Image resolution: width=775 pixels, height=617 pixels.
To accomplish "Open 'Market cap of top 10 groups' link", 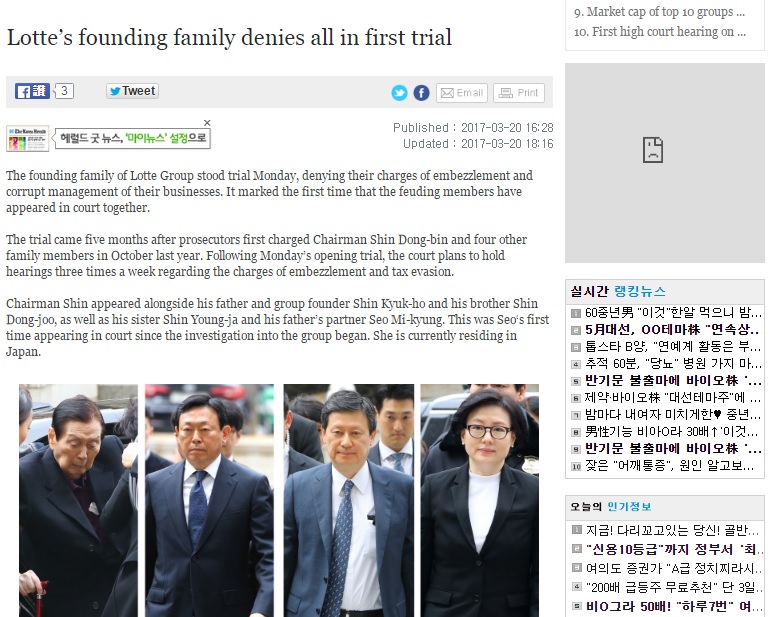I will [659, 12].
